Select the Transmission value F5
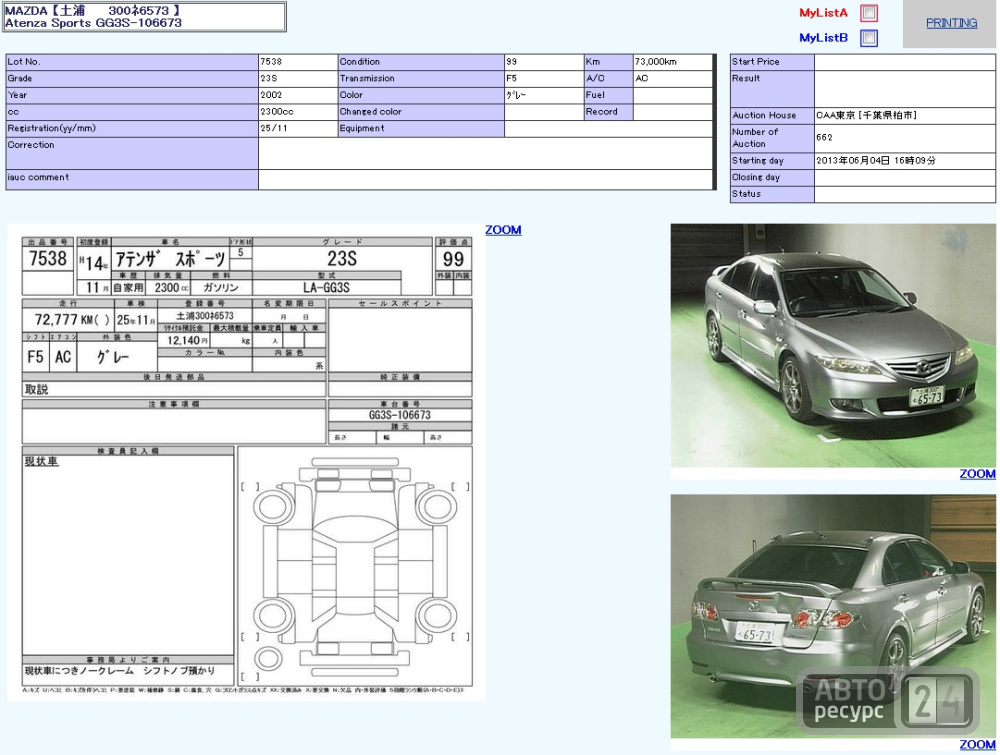The height and width of the screenshot is (755, 1000). click(x=511, y=78)
